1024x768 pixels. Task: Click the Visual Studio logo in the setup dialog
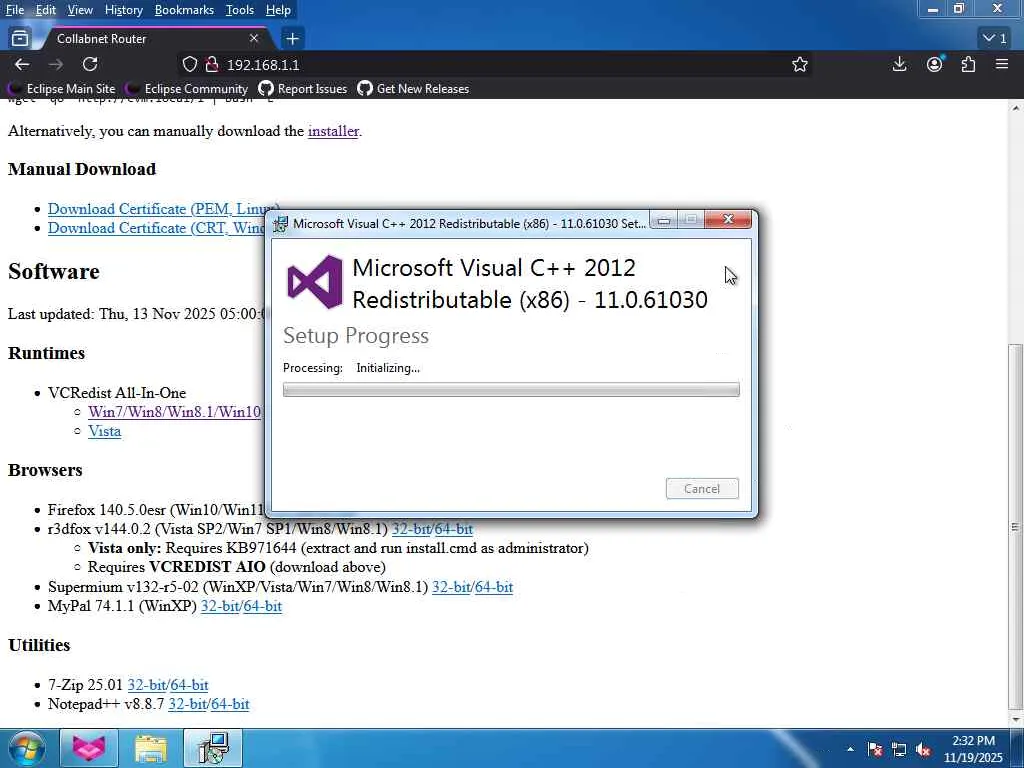[x=315, y=282]
